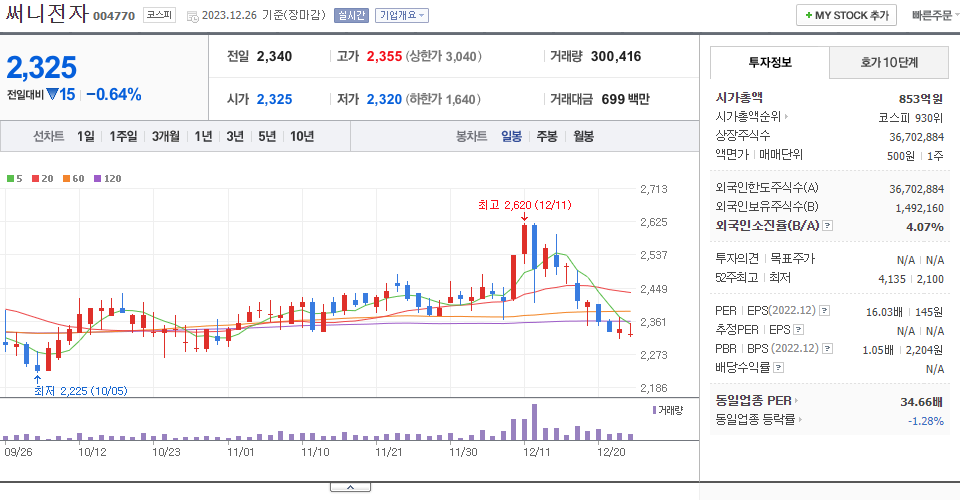Select the 10년 line chart period

click(302, 136)
